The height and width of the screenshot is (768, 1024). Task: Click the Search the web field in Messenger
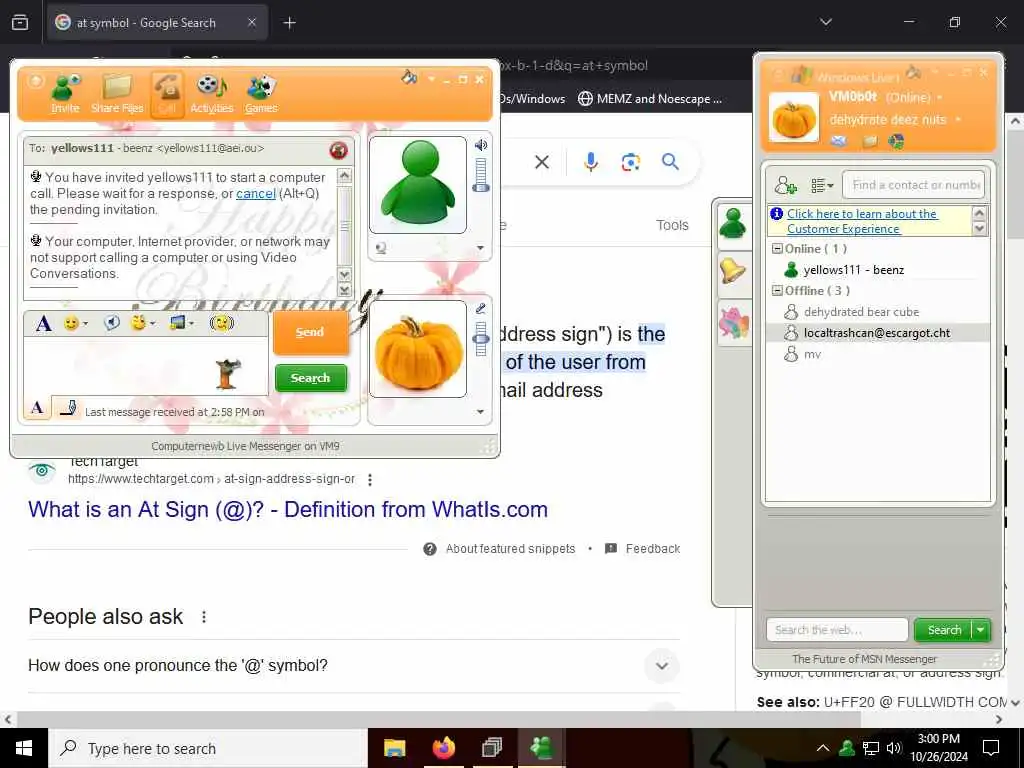point(837,630)
